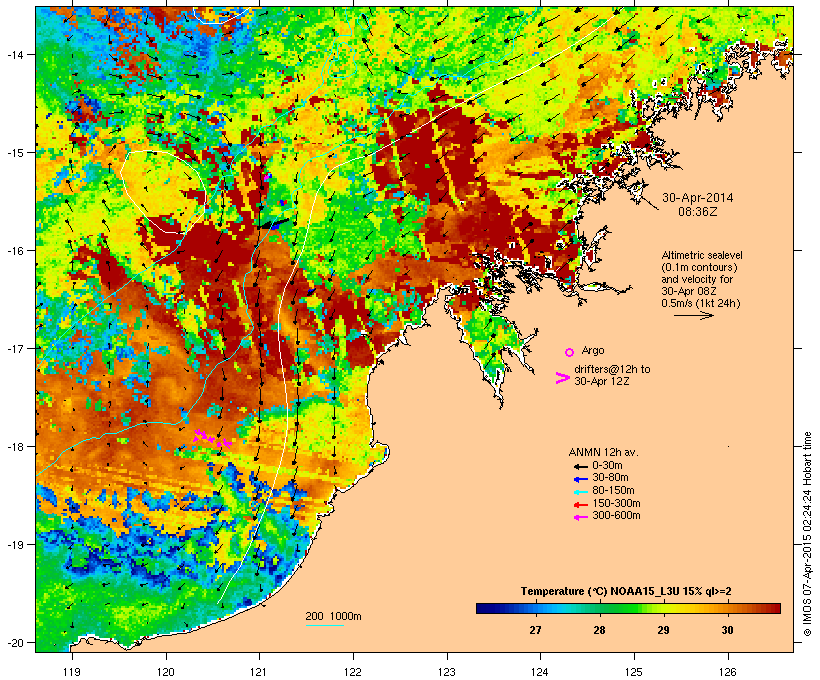Click the cyan 80-150m arrow in legend
Image resolution: width=820 pixels, height=680 pixels.
(580, 492)
